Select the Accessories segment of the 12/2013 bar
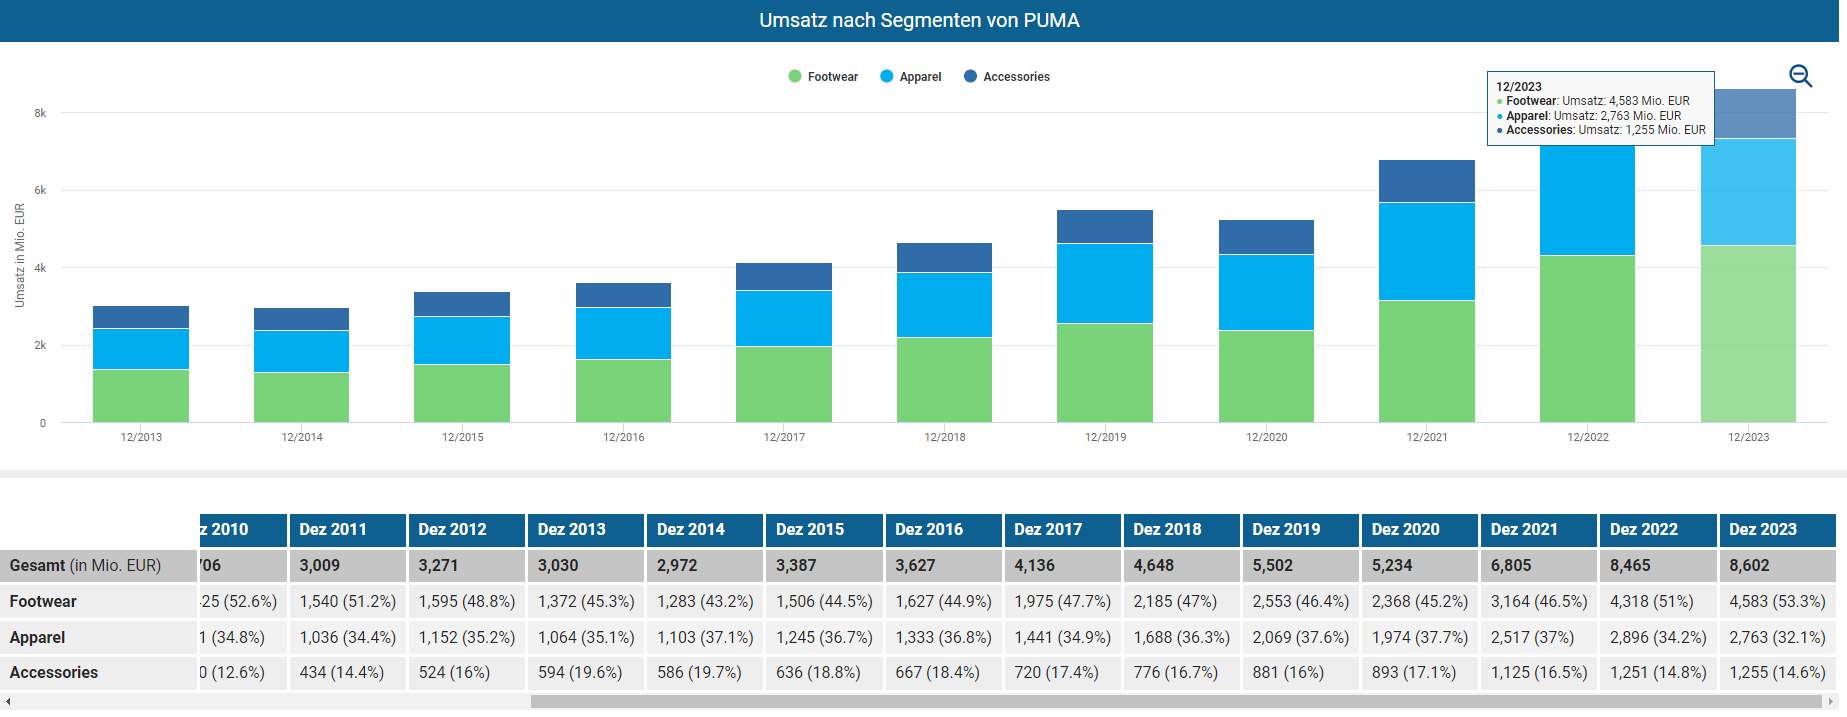 pos(141,318)
